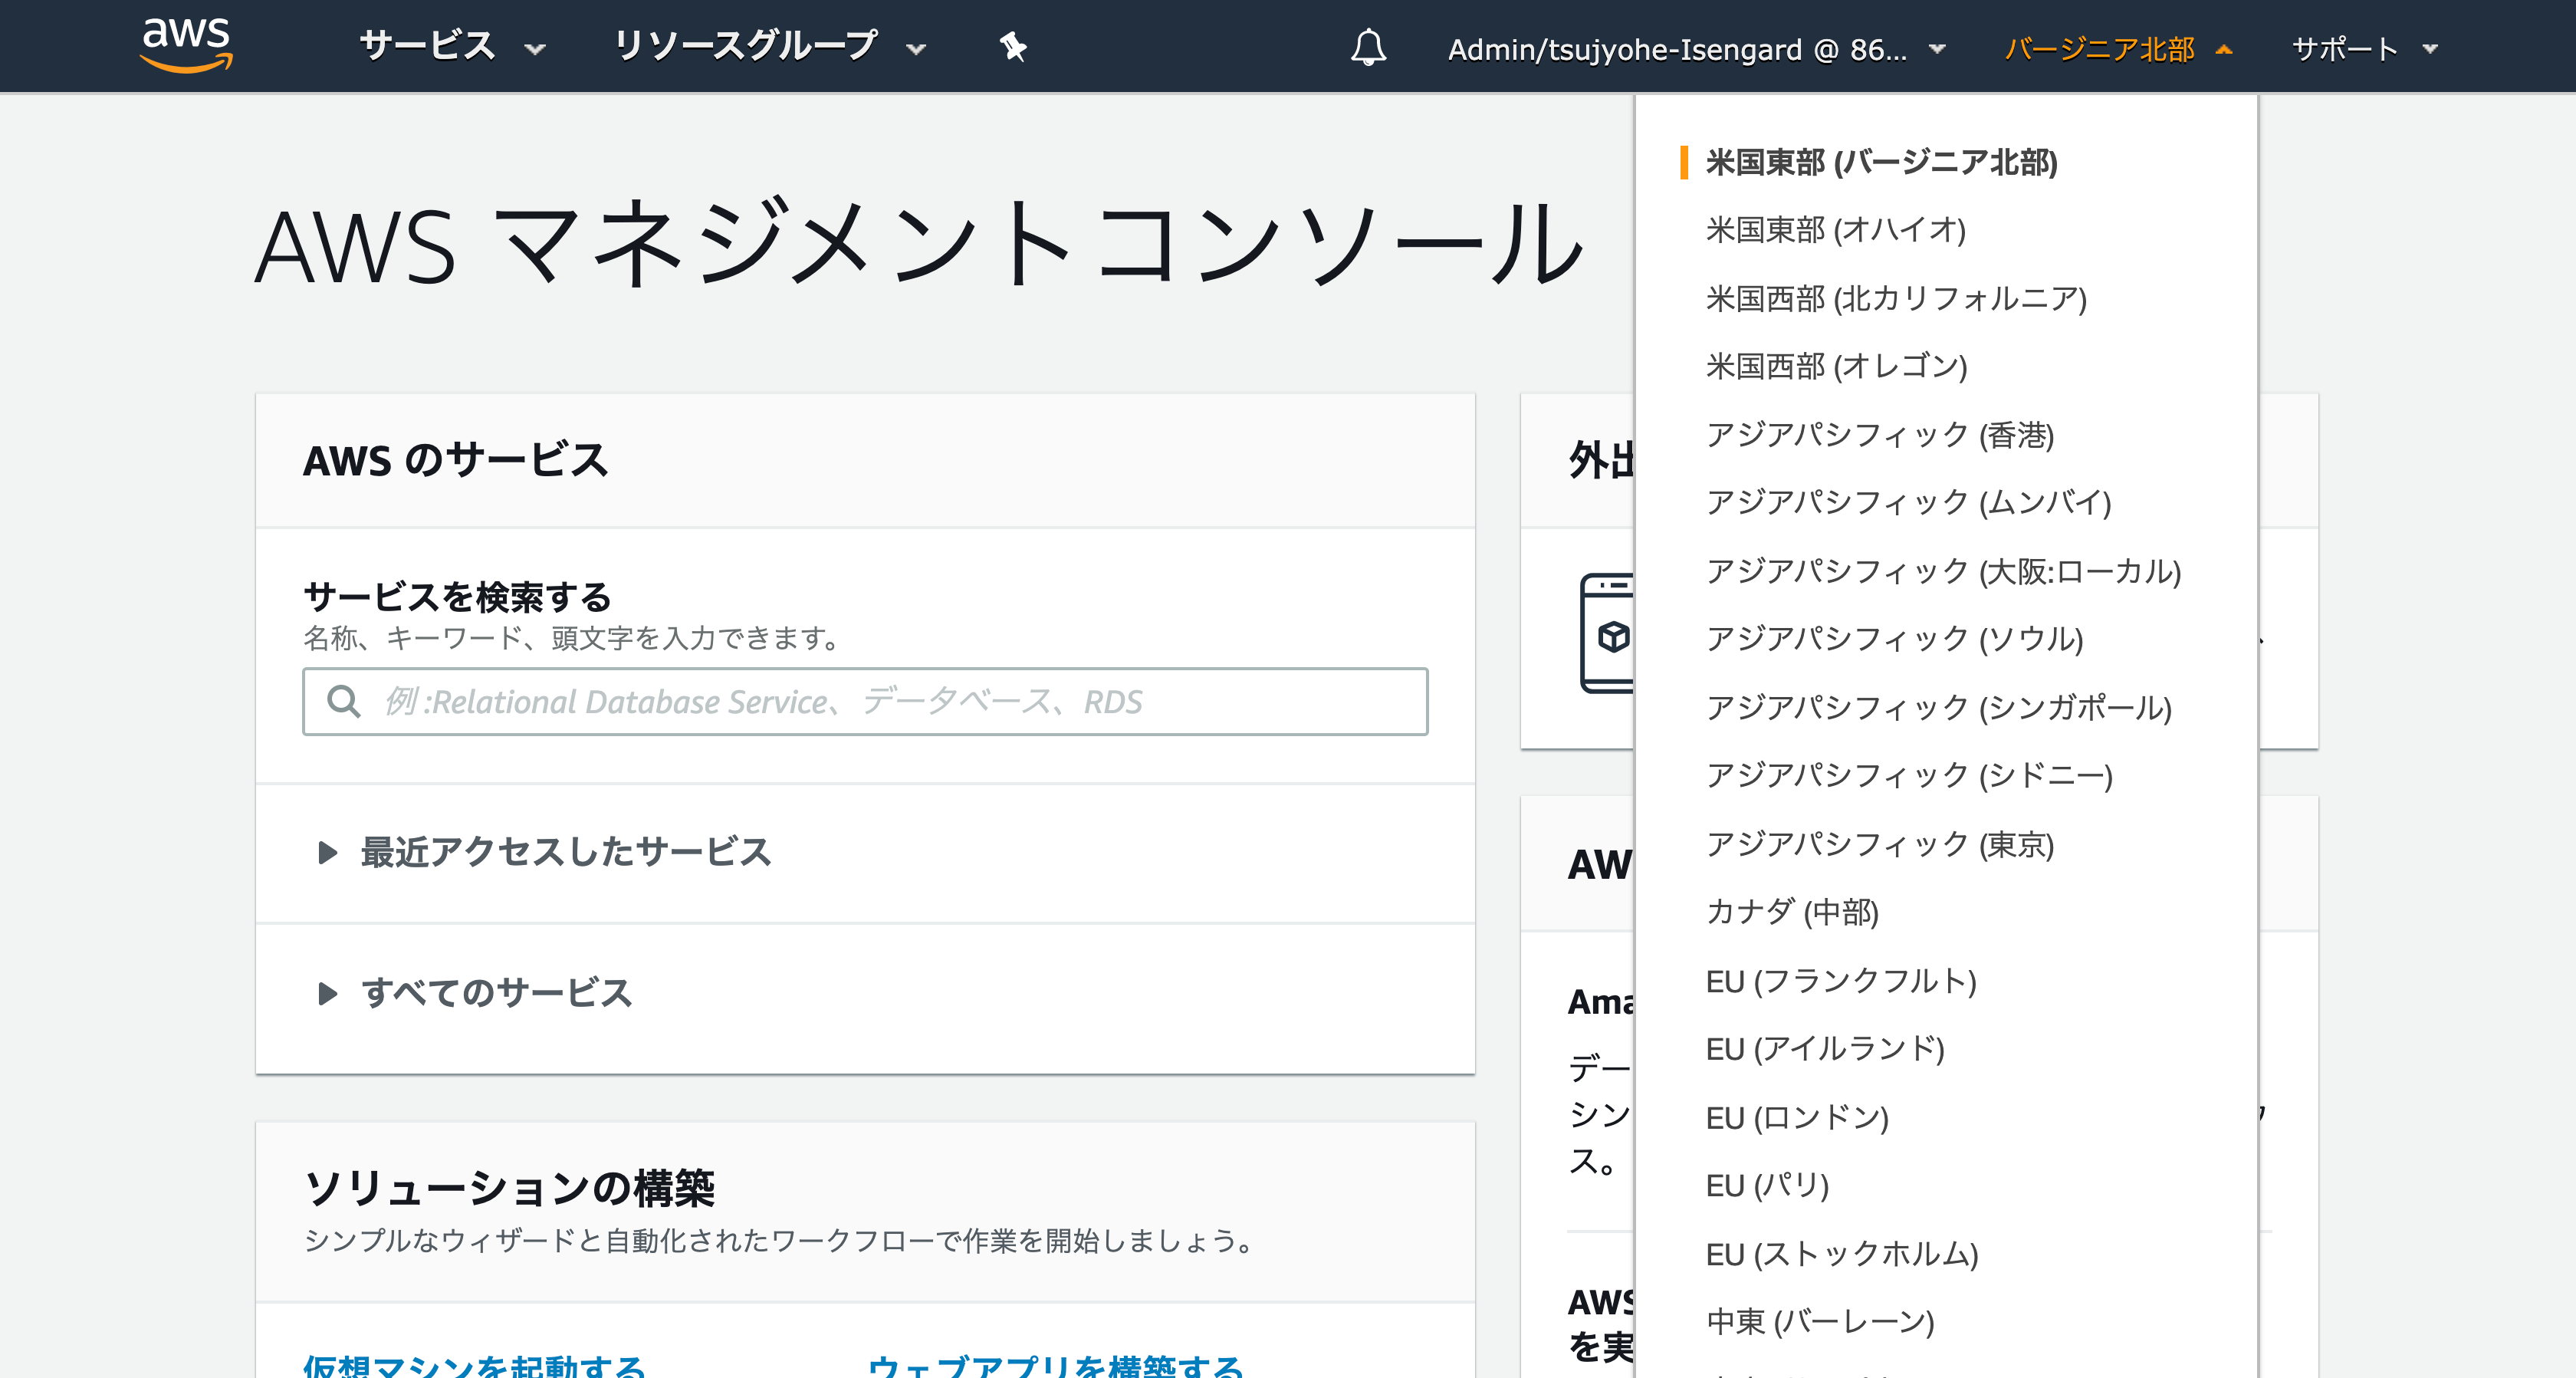Select region 米国東部 (オハイオ)
2576x1378 pixels.
pos(1835,230)
